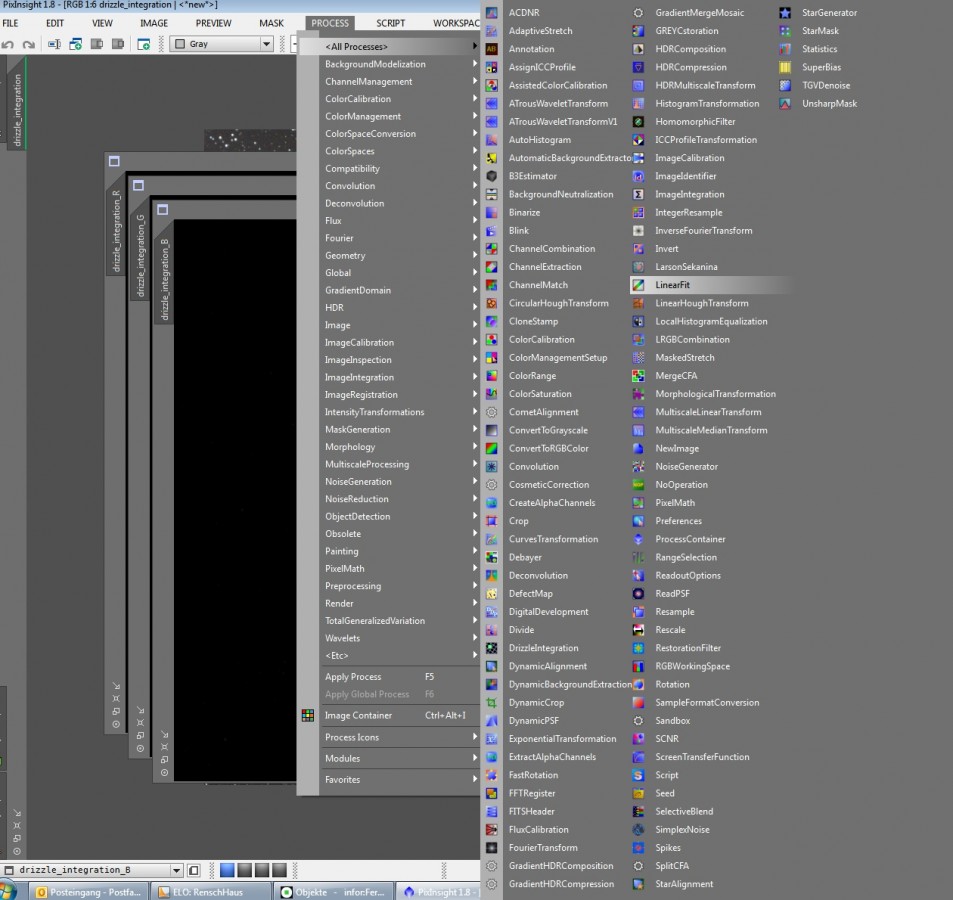Click the Windows Start orb
953x900 pixels.
tap(7, 891)
